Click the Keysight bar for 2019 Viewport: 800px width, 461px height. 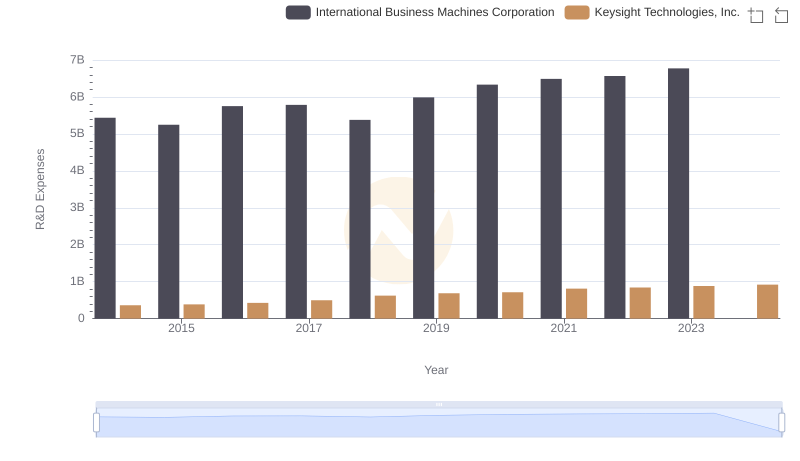point(449,305)
